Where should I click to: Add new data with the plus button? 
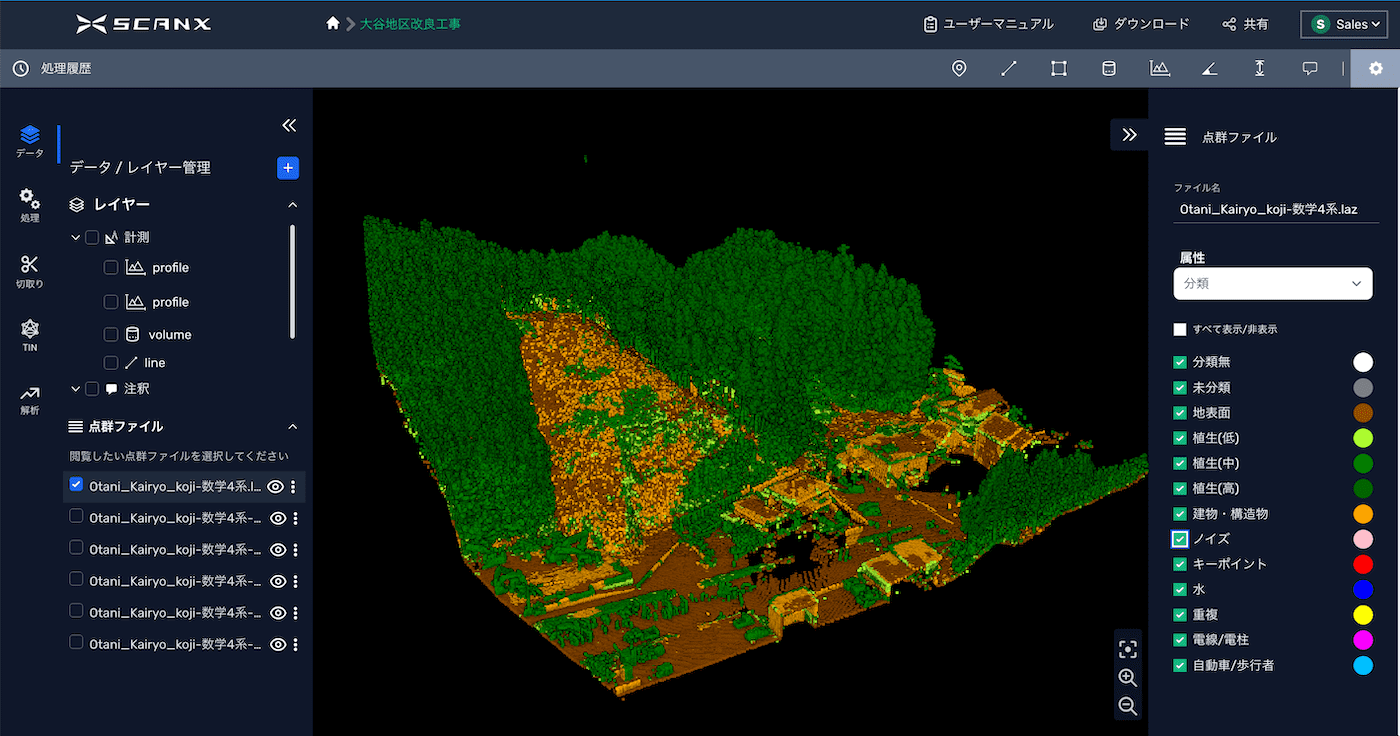[288, 168]
